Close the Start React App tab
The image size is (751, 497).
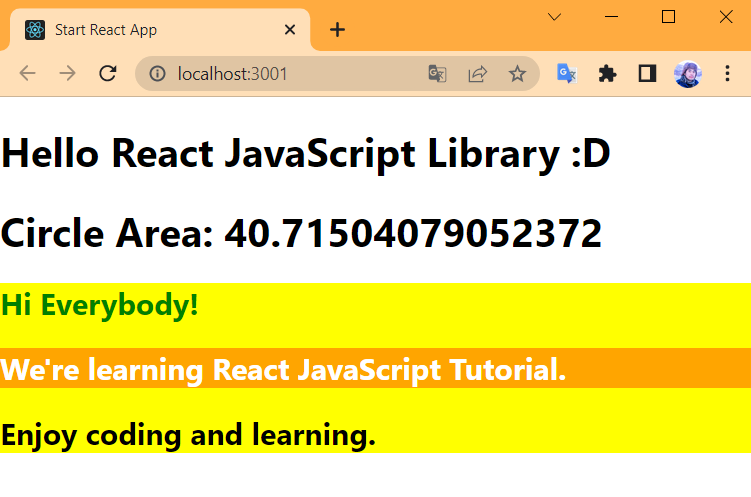pyautogui.click(x=290, y=30)
